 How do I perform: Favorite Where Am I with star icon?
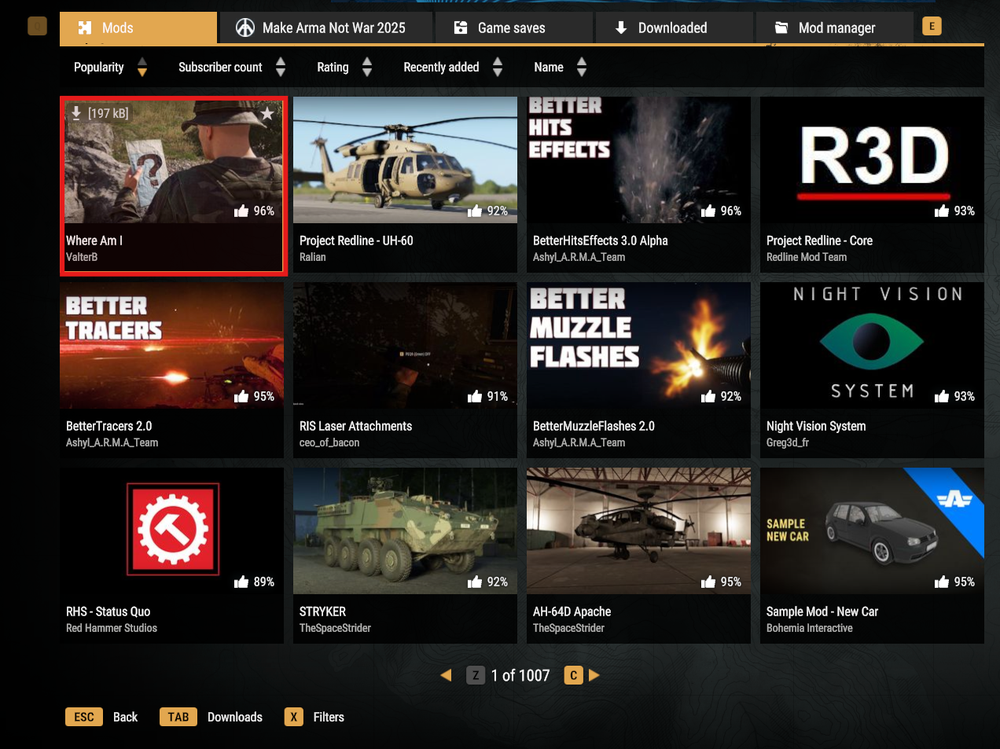pyautogui.click(x=267, y=114)
